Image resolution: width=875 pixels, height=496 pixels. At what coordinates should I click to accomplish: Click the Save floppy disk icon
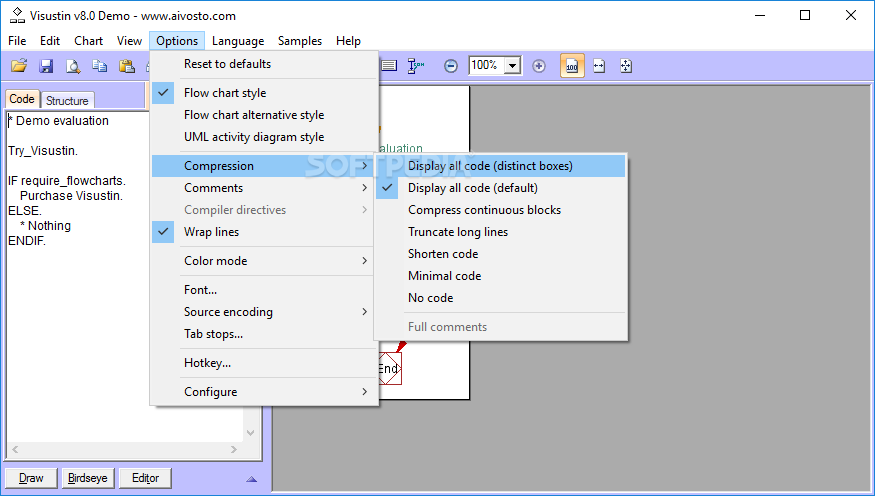click(x=46, y=66)
